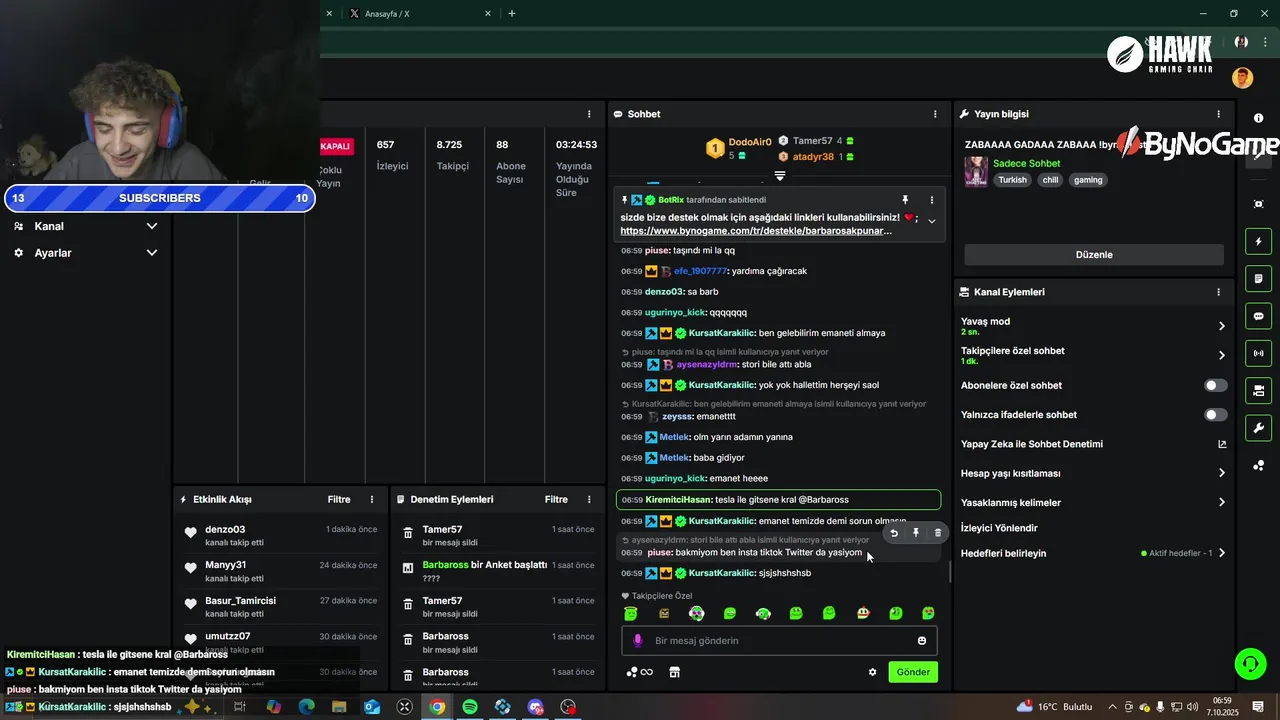
Task: Click the Turkish stream tag
Action: [1013, 180]
